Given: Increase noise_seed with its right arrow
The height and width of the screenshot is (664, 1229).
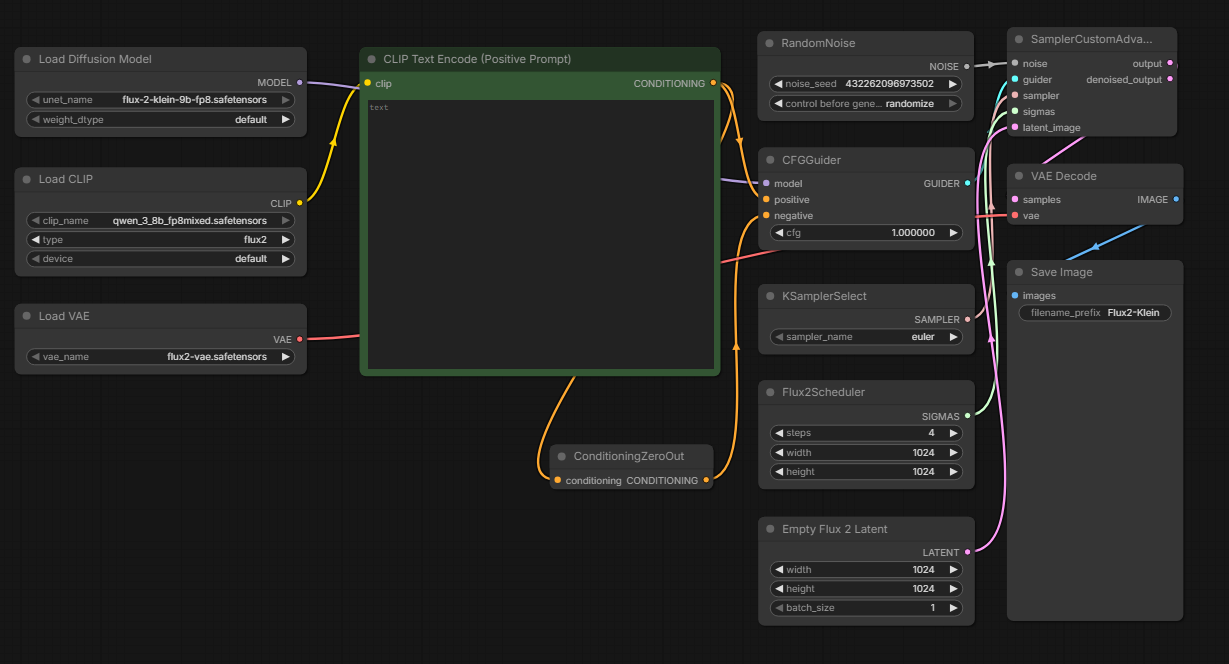Looking at the screenshot, I should [953, 84].
